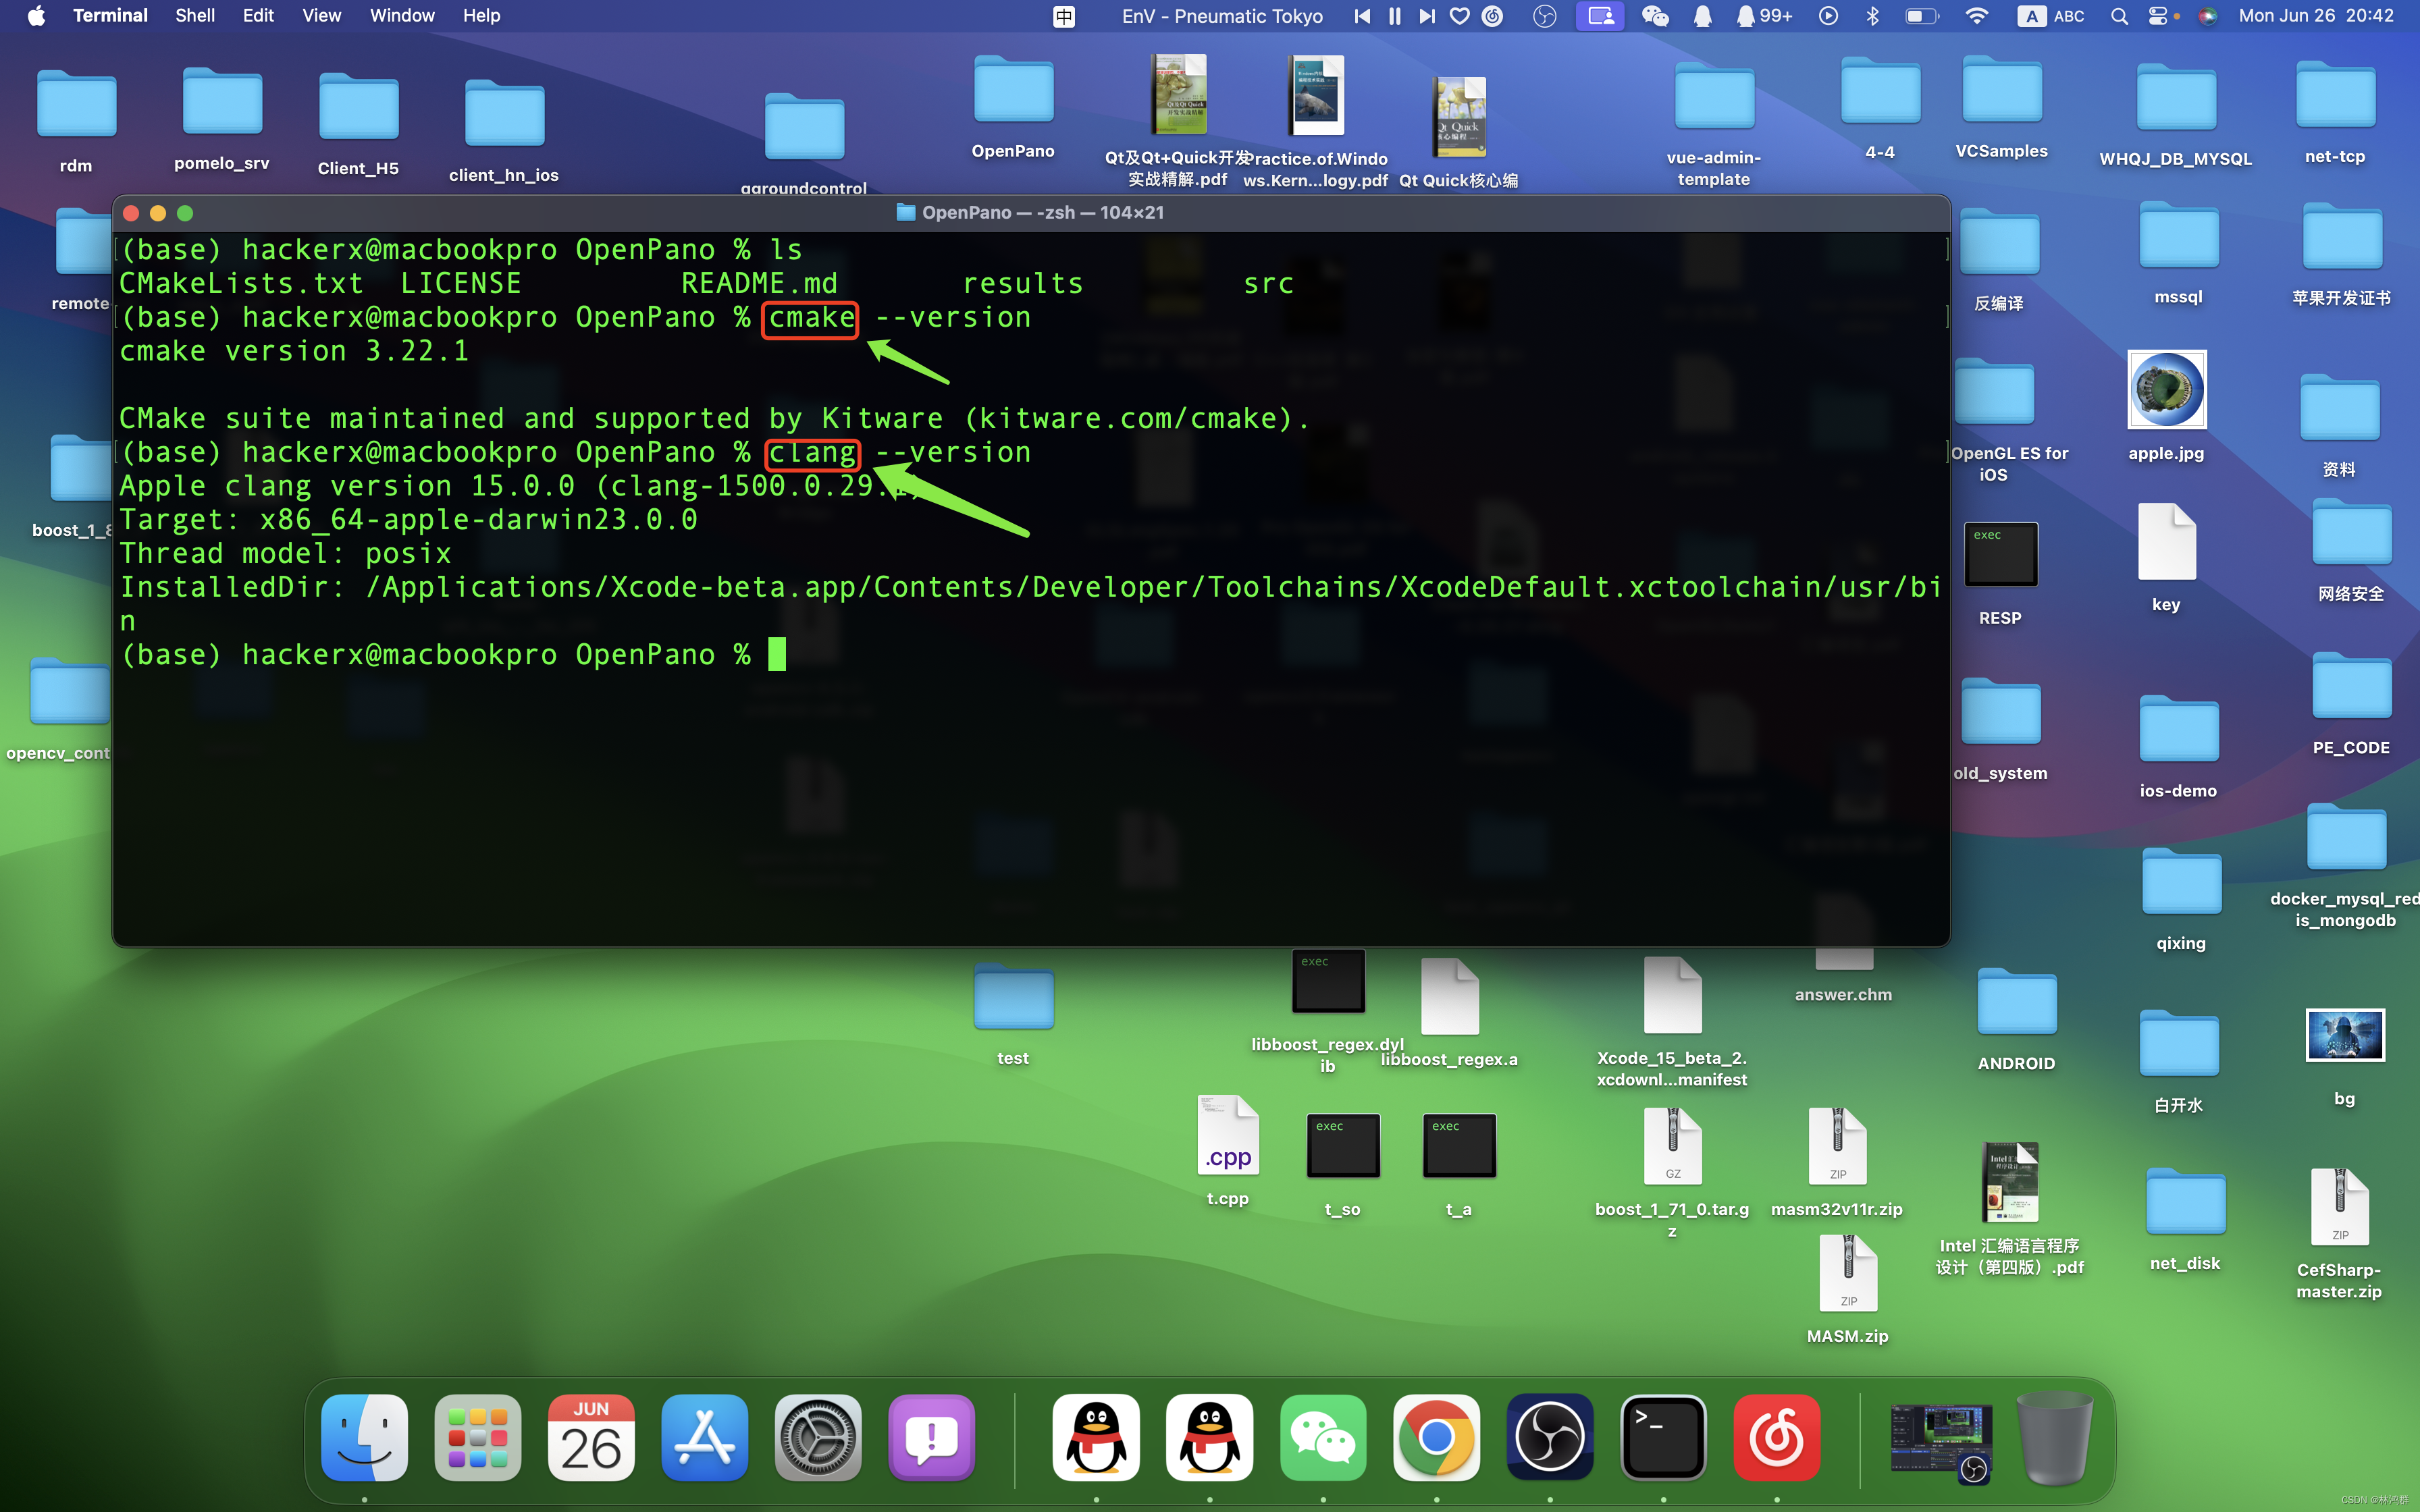
Task: Open Control Center
Action: [2159, 16]
